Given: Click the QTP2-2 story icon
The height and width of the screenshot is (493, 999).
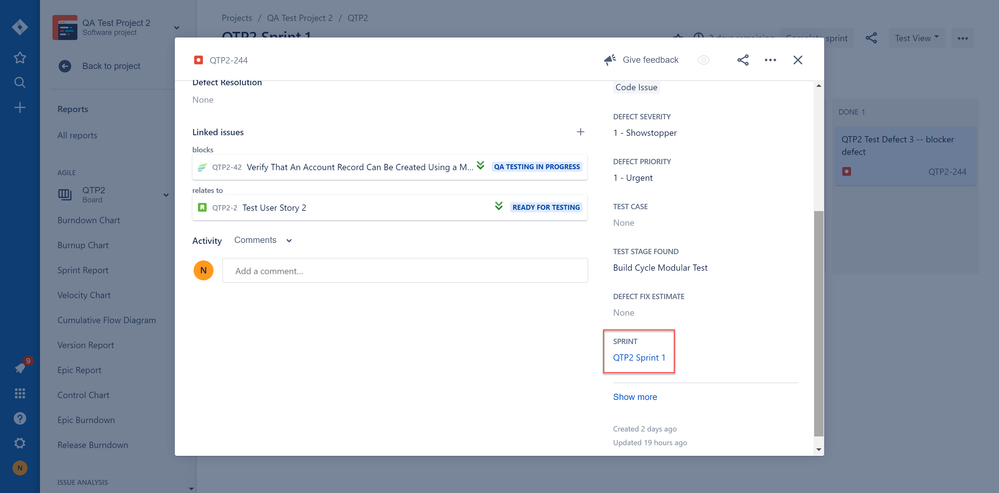Looking at the screenshot, I should tap(202, 207).
